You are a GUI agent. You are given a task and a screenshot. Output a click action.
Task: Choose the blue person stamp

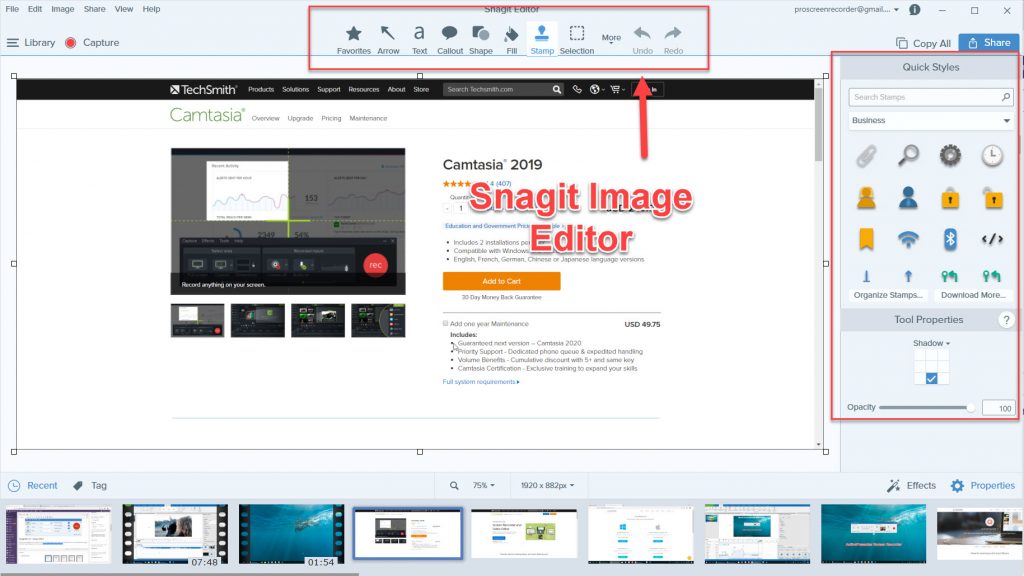click(x=908, y=197)
